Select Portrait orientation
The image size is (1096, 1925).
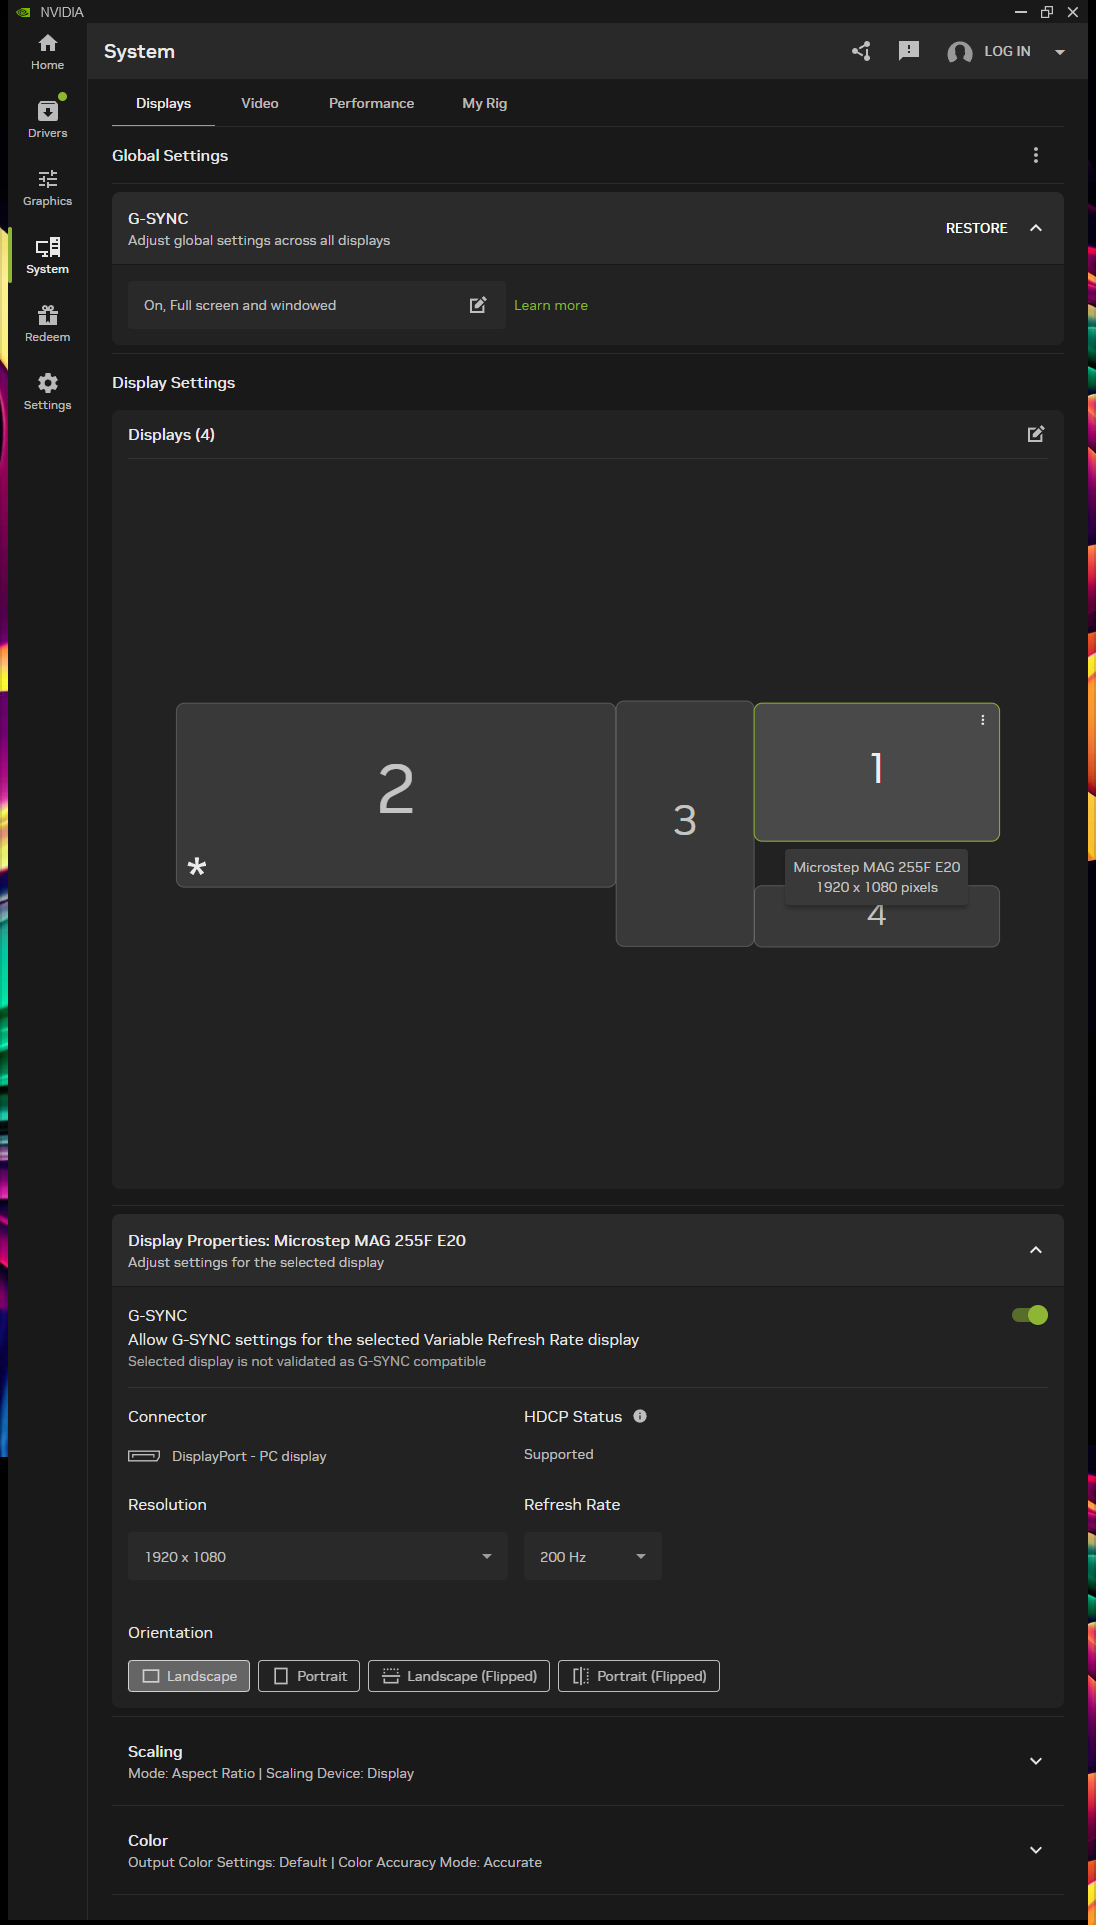click(309, 1676)
